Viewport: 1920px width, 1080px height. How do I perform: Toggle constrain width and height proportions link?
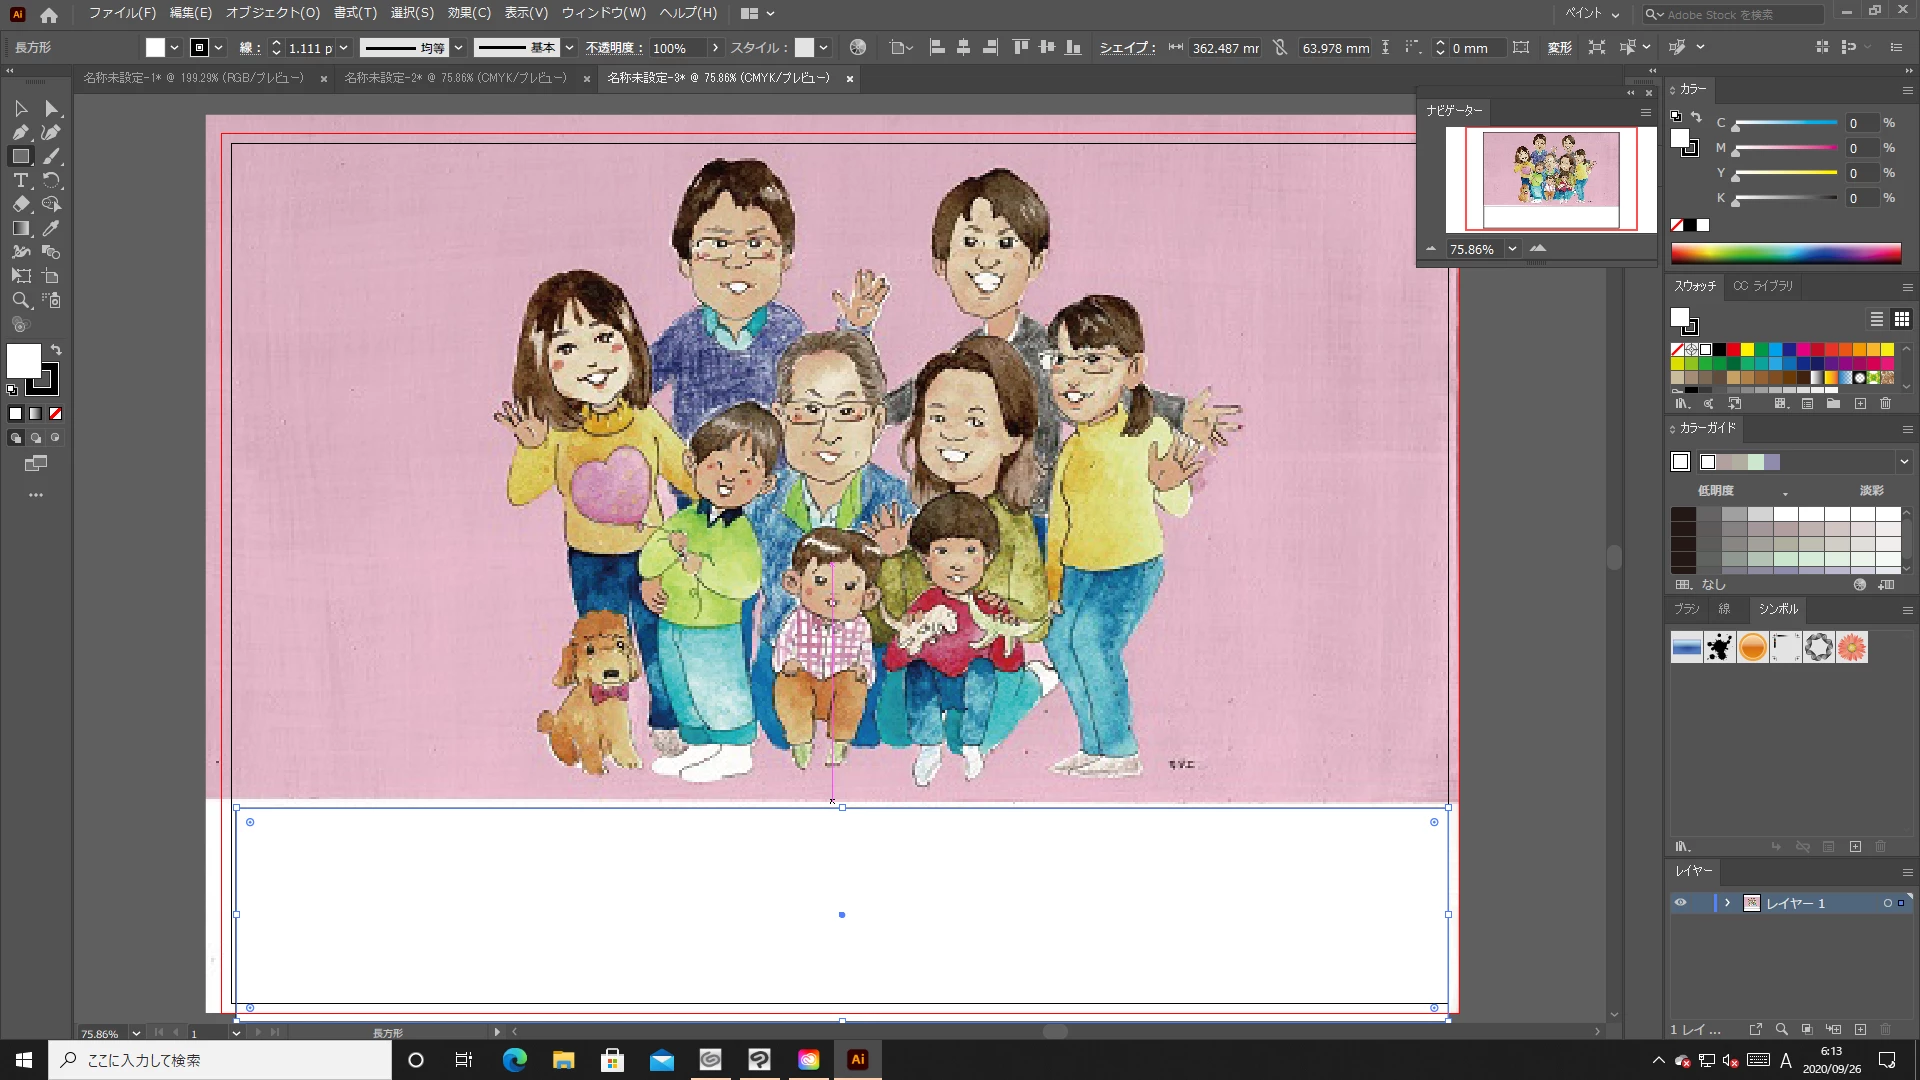1280,48
